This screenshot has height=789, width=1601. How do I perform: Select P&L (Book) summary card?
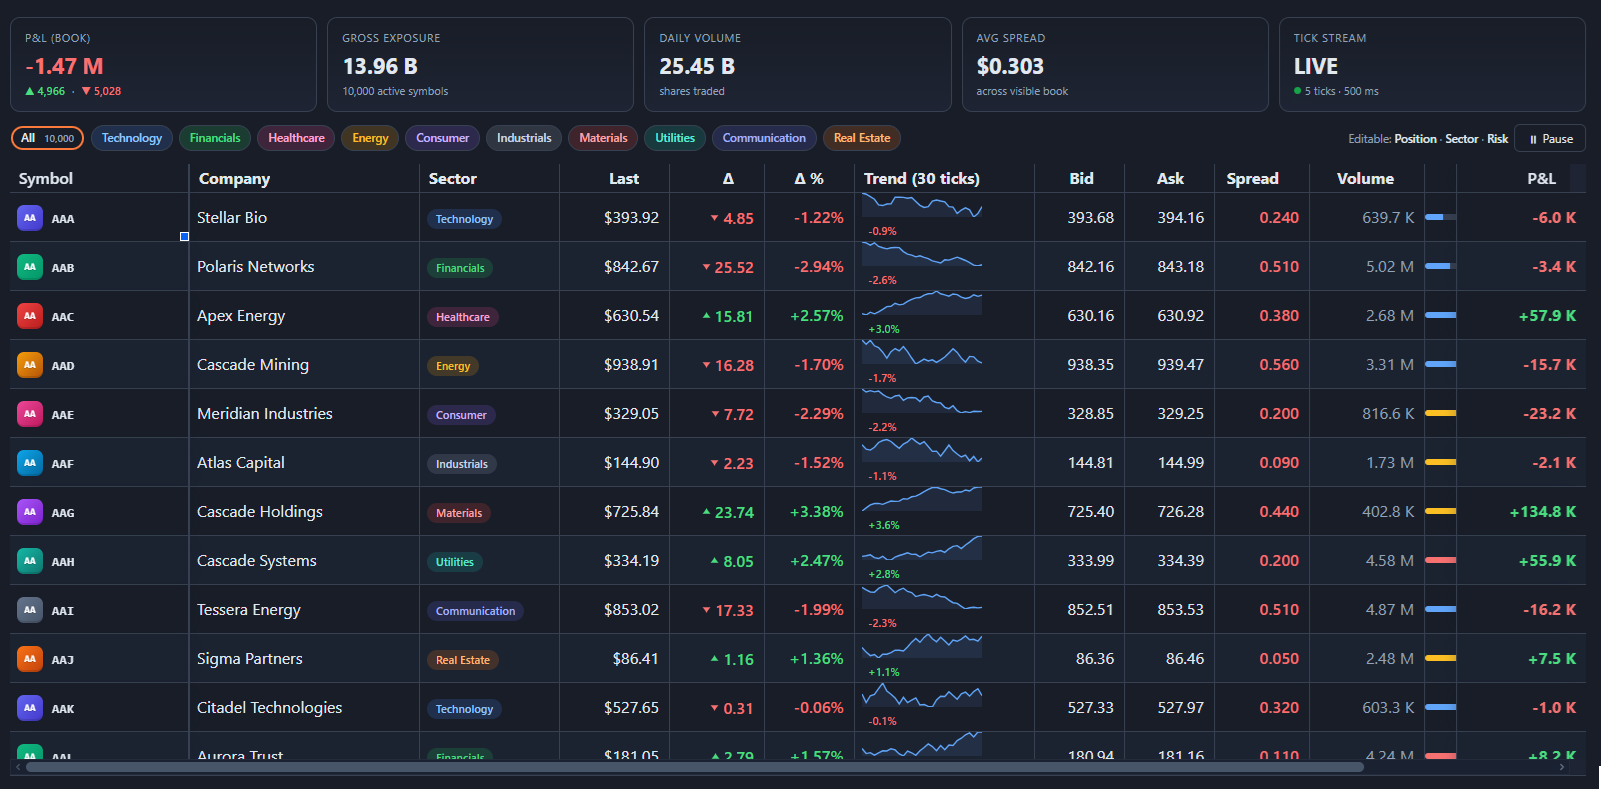(x=163, y=64)
